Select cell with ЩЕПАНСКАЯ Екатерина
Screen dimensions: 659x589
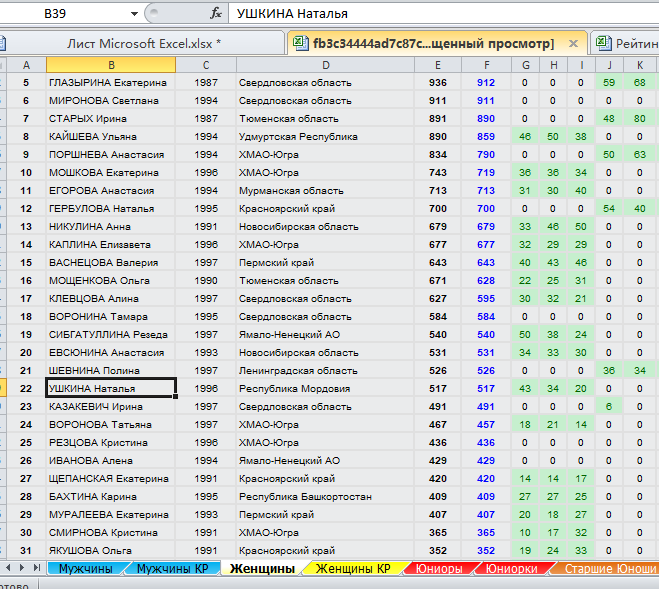tap(111, 479)
